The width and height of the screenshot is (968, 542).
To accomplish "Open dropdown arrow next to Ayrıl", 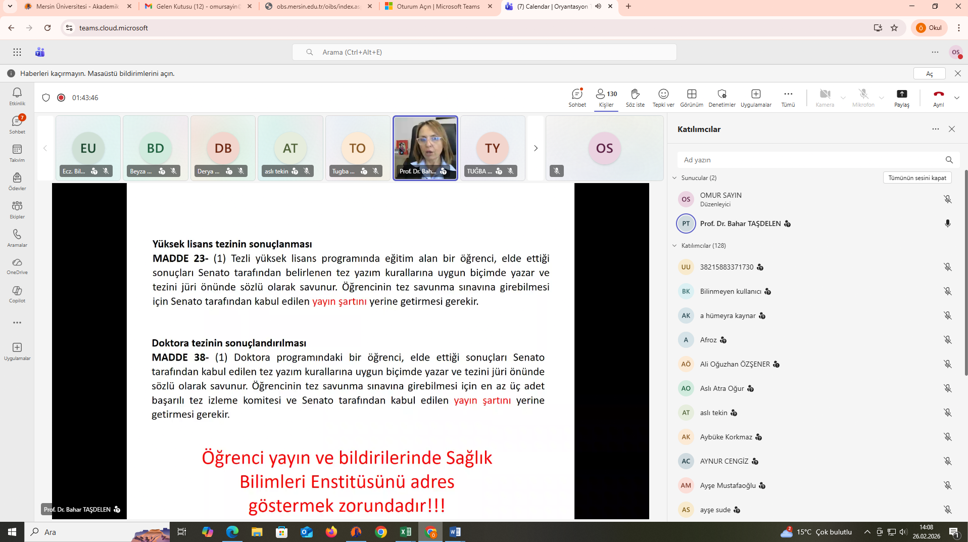I will click(957, 98).
